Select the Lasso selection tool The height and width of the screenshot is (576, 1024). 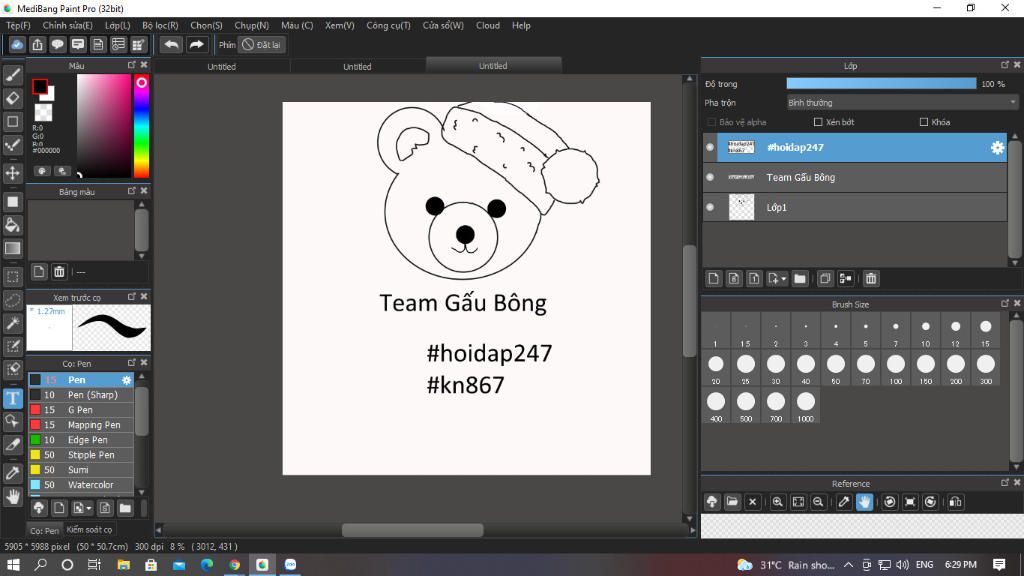(12, 300)
